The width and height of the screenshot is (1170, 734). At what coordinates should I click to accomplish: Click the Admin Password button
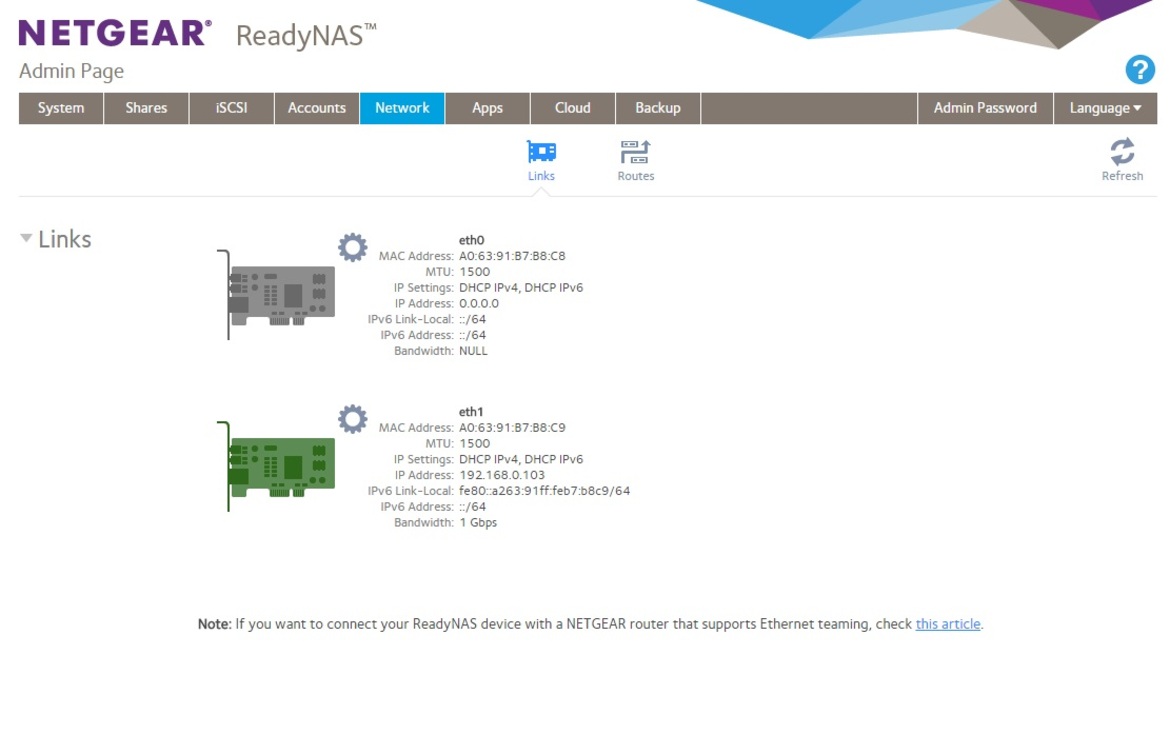coord(985,108)
